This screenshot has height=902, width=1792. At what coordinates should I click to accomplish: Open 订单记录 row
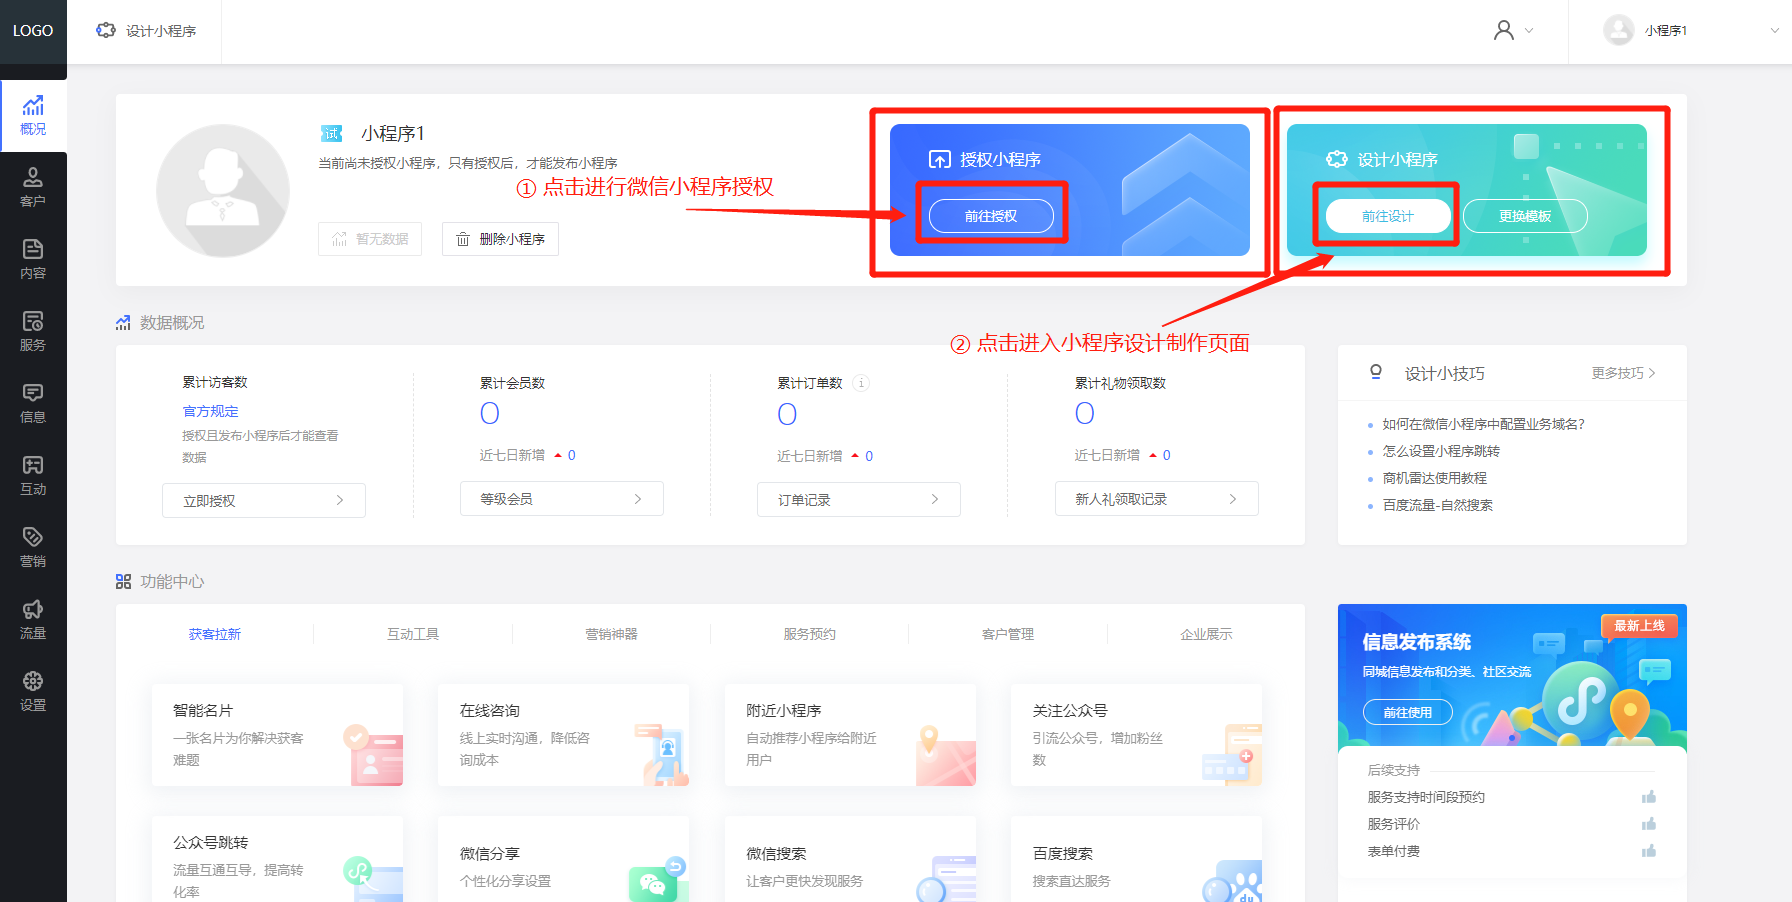(x=859, y=499)
